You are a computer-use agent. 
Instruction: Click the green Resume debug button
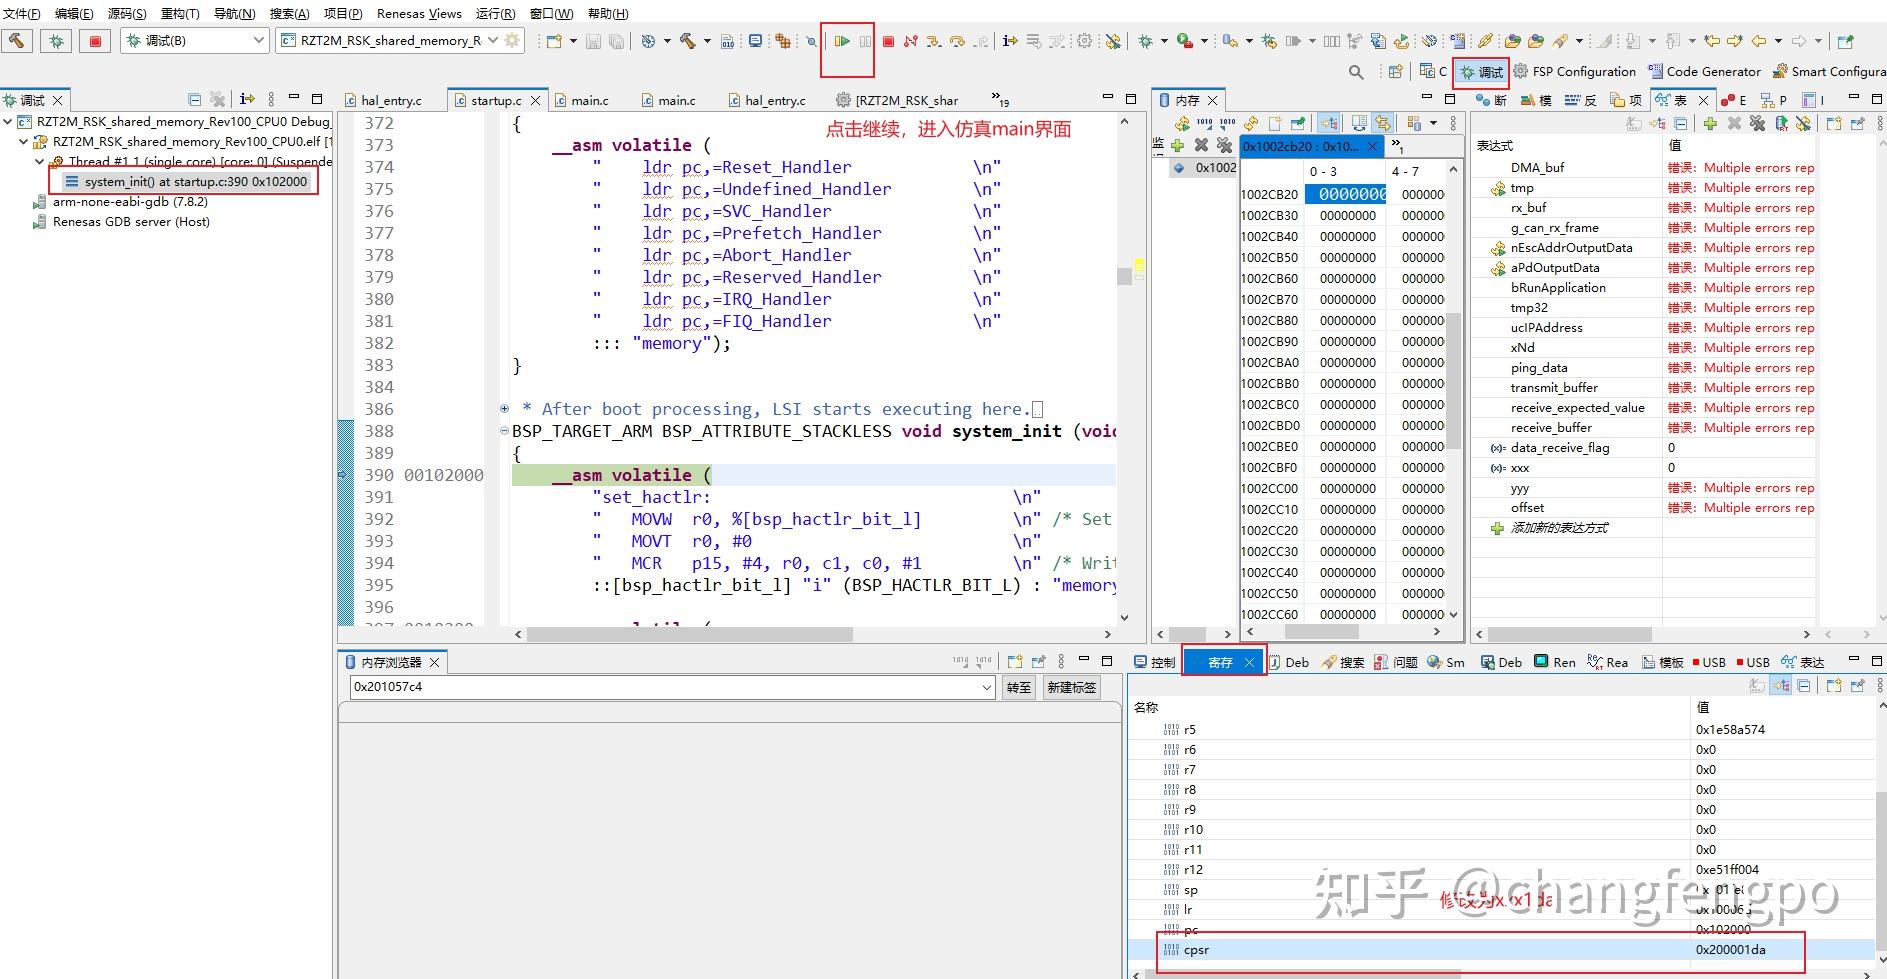coord(842,41)
